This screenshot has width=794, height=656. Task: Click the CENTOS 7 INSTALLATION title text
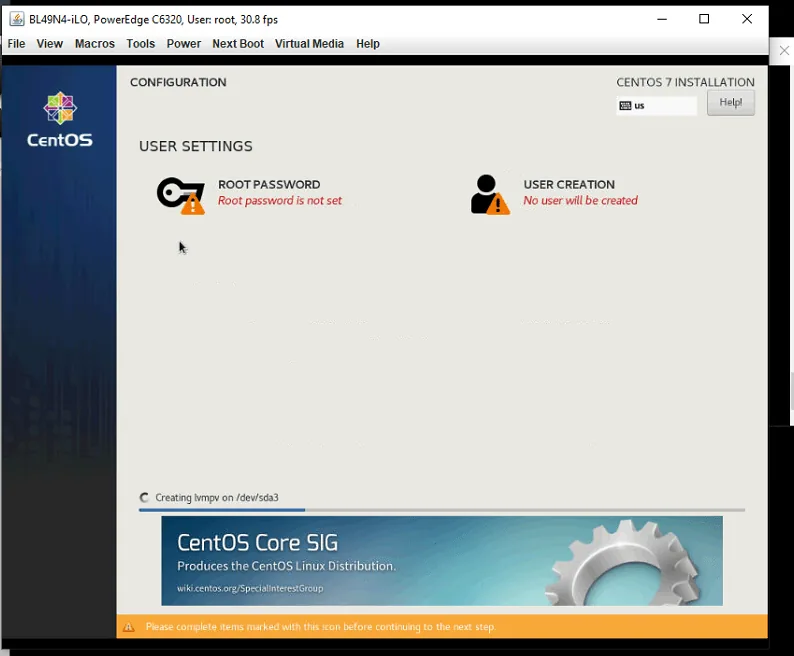point(685,83)
